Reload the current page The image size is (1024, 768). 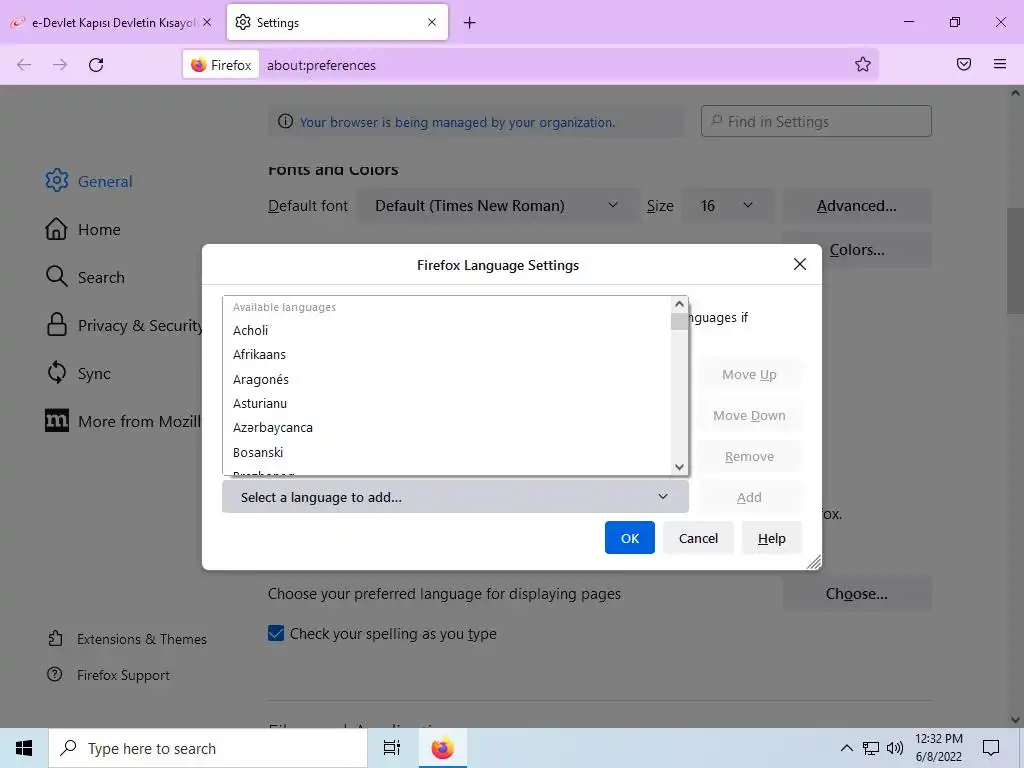[96, 65]
